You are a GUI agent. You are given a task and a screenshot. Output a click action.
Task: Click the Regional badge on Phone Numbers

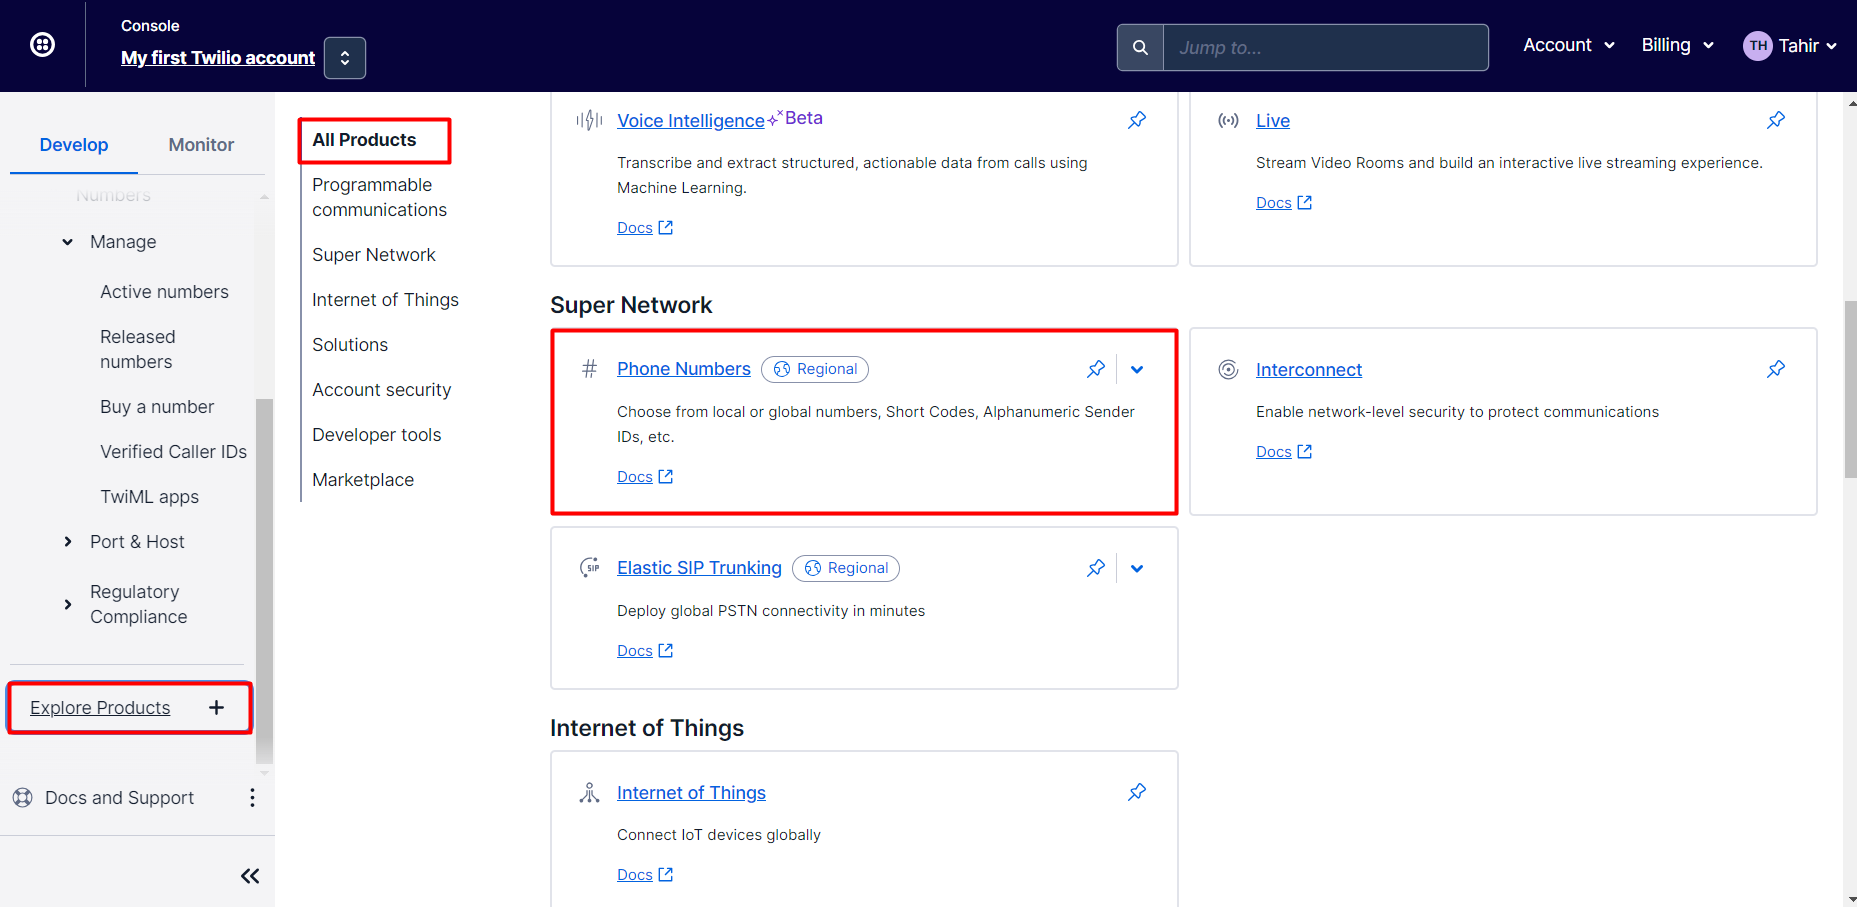tap(815, 369)
